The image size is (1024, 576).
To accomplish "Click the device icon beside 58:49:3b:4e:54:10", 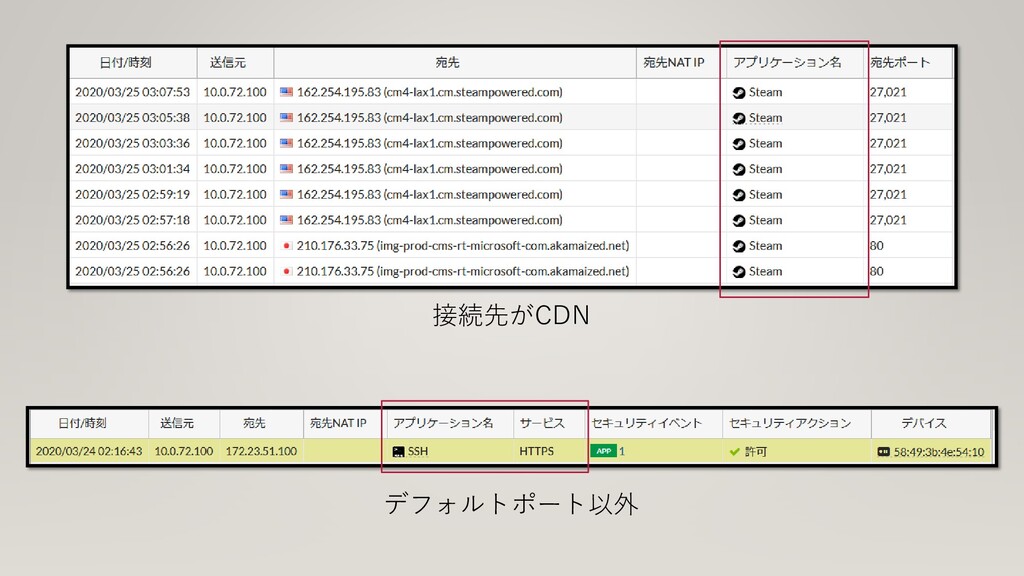I will coord(883,451).
